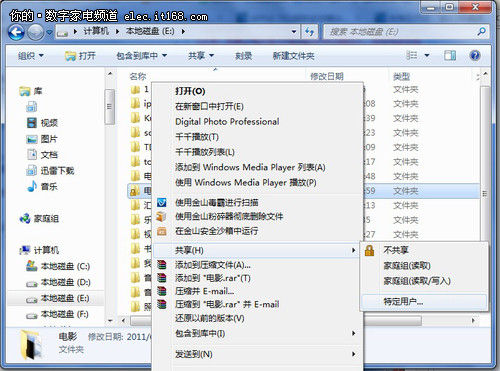Select 本地磁盘 (D:) drive
The width and height of the screenshot is (500, 371).
coord(58,282)
